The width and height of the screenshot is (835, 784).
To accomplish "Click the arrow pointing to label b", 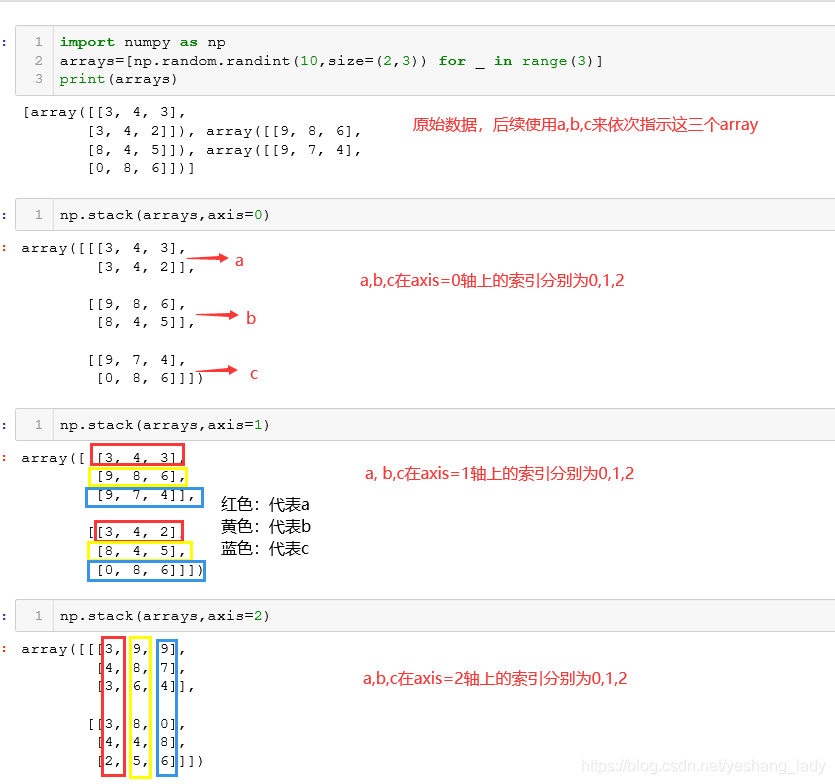I will tap(216, 316).
